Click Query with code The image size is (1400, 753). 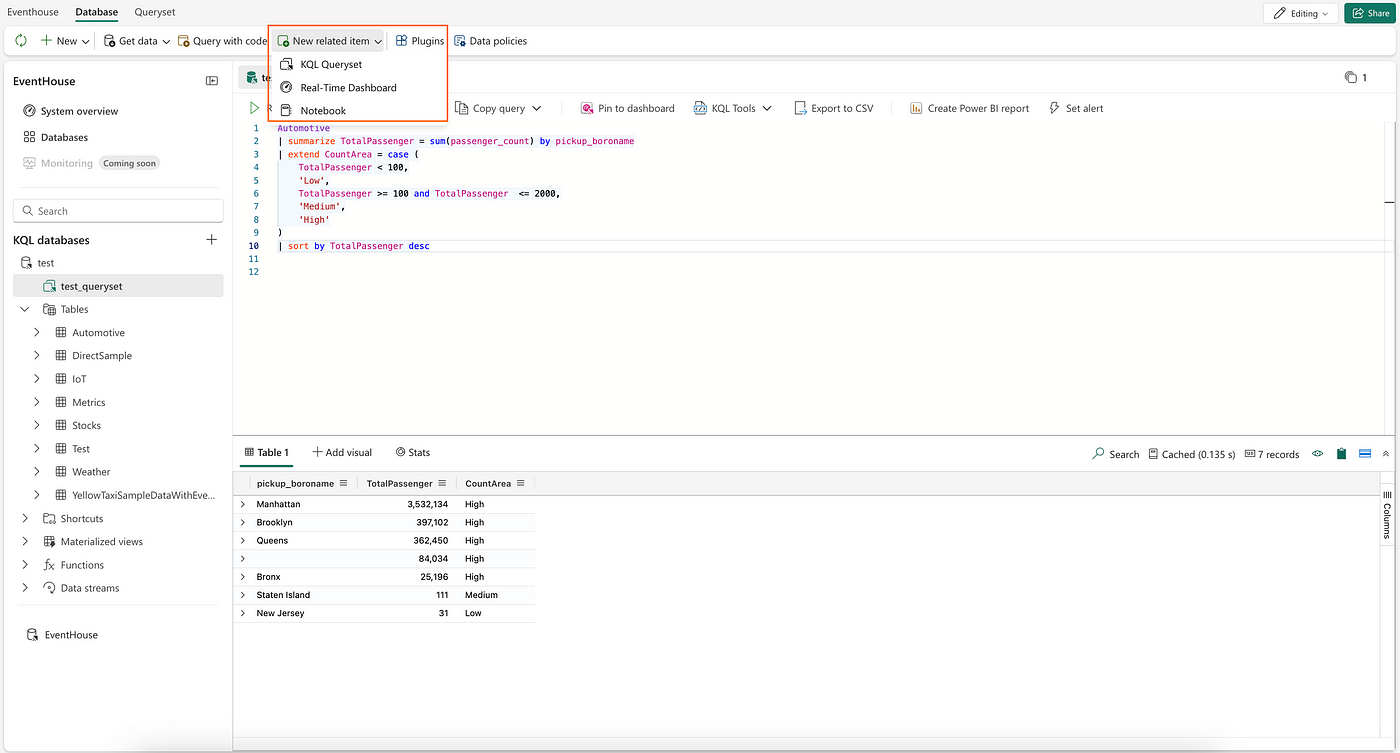click(x=223, y=41)
